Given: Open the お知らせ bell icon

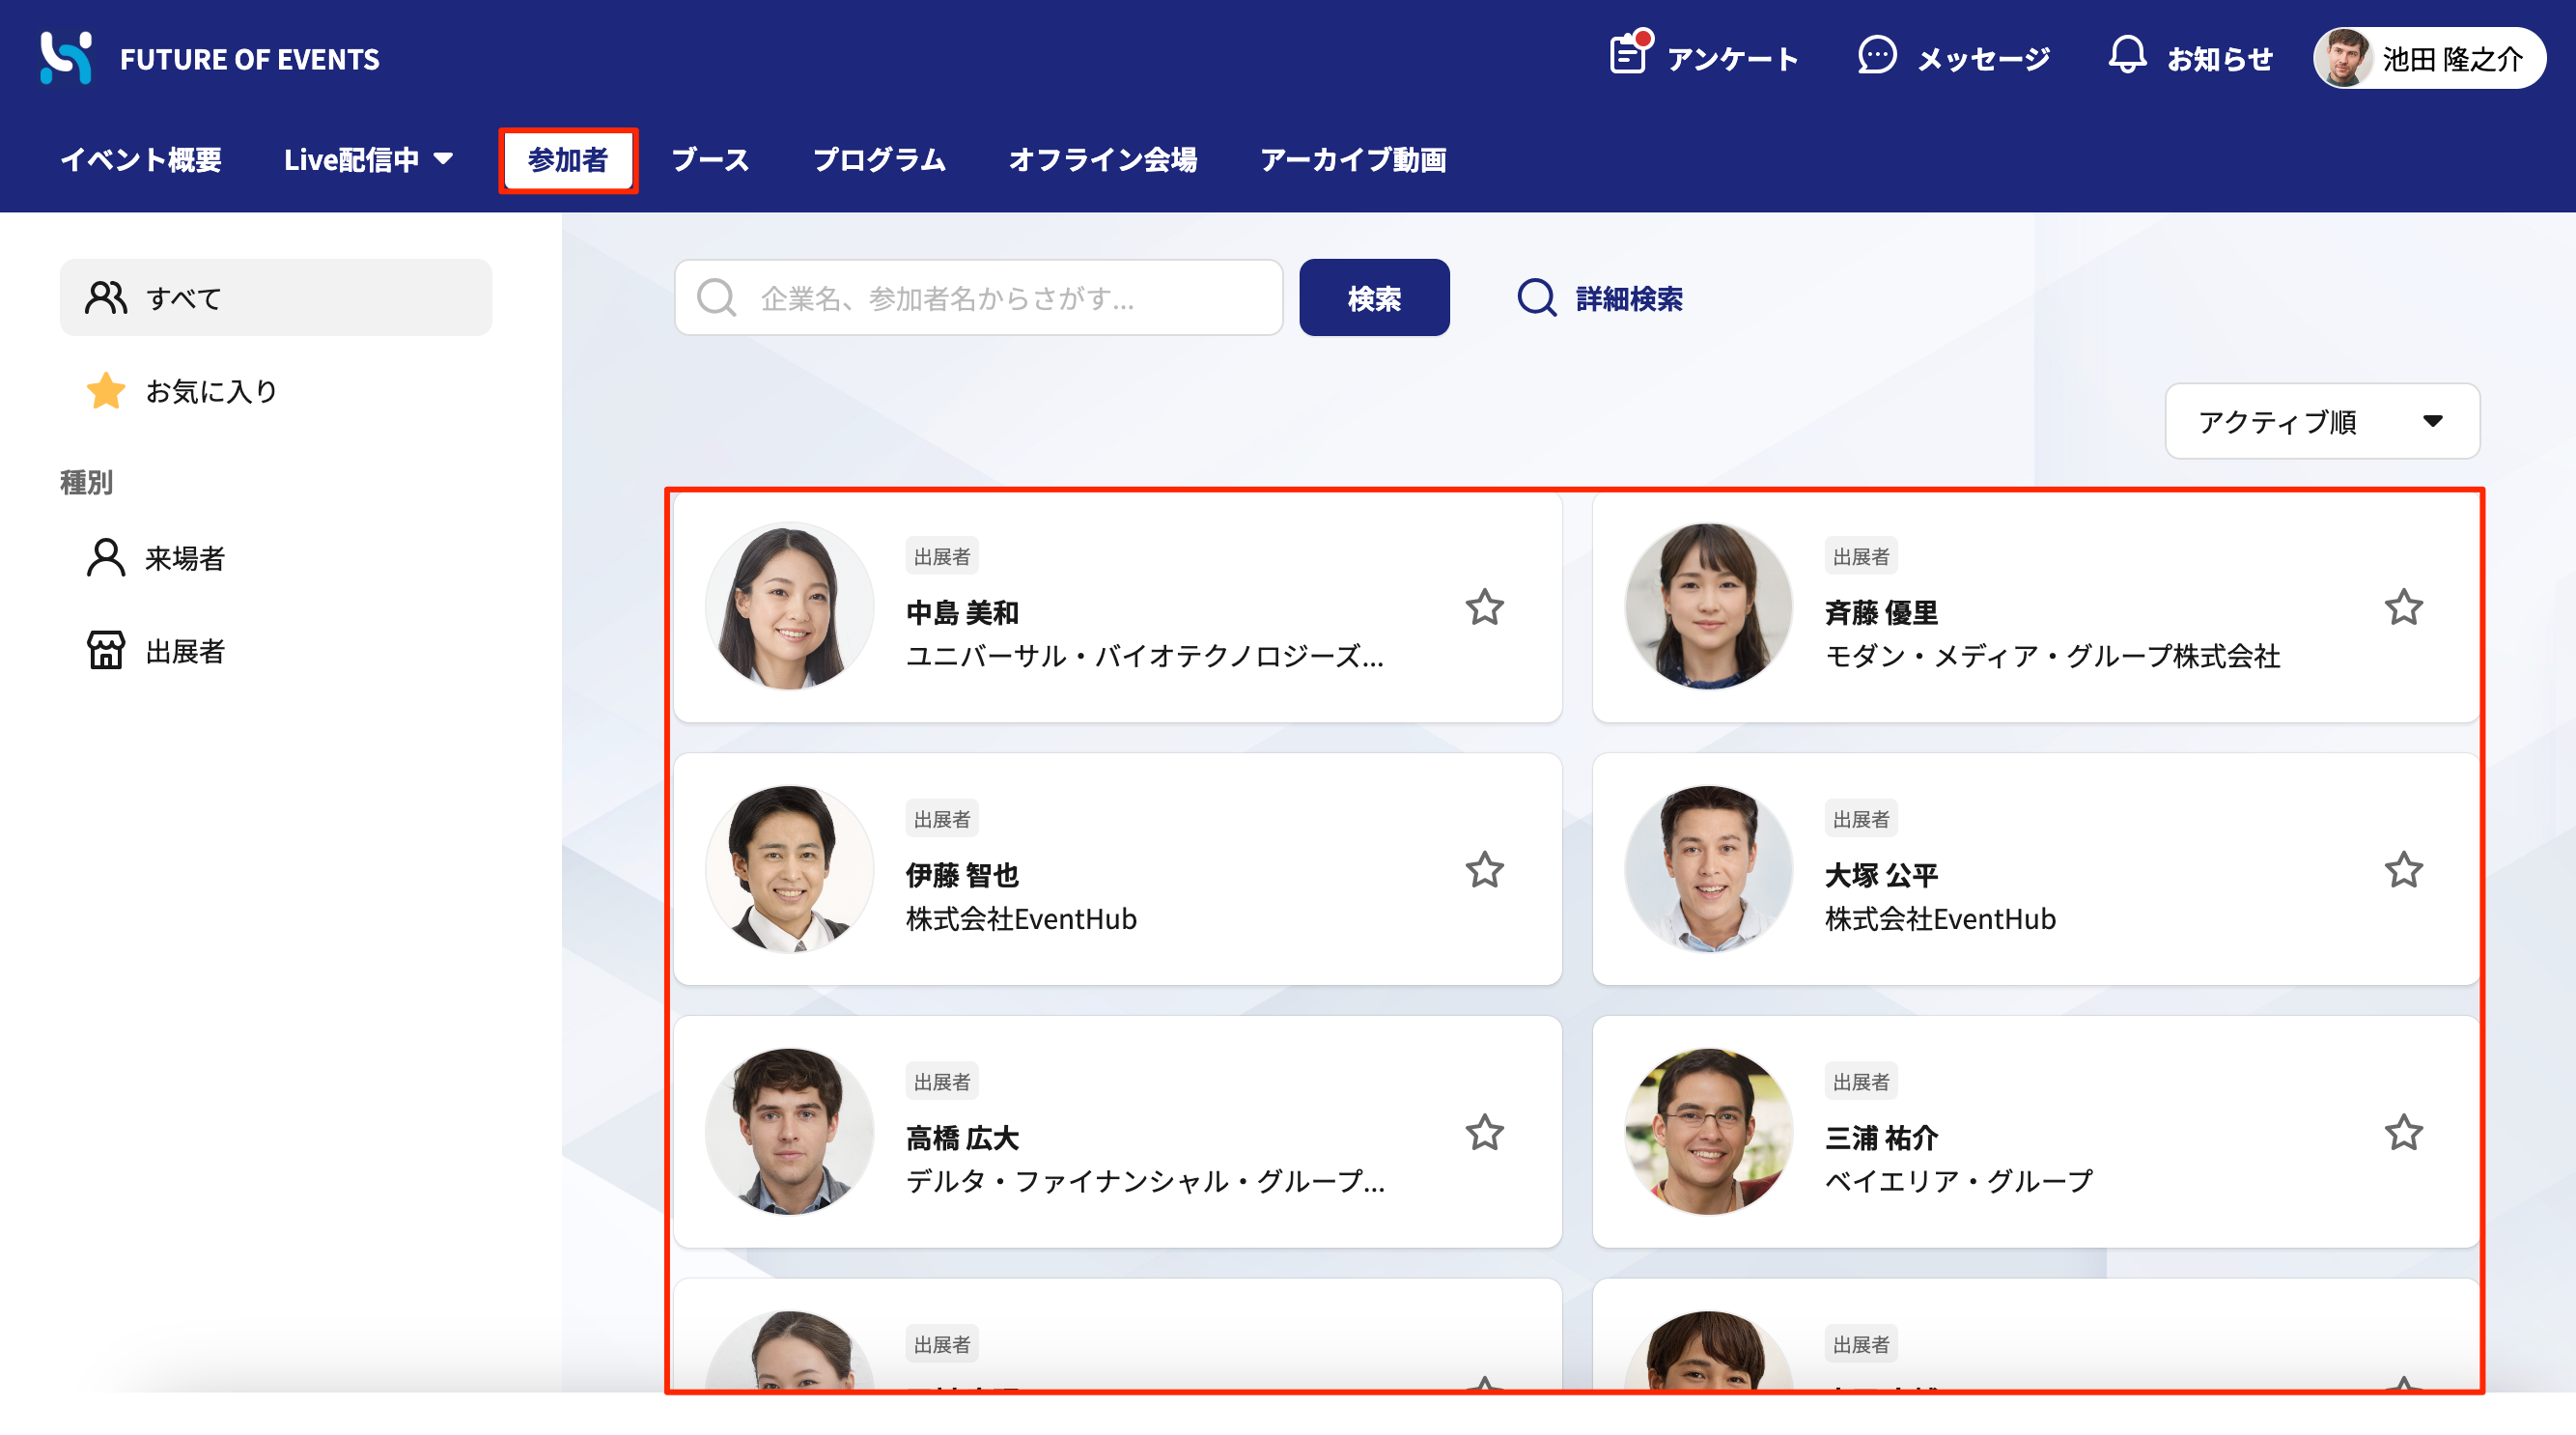Looking at the screenshot, I should [x=2127, y=55].
